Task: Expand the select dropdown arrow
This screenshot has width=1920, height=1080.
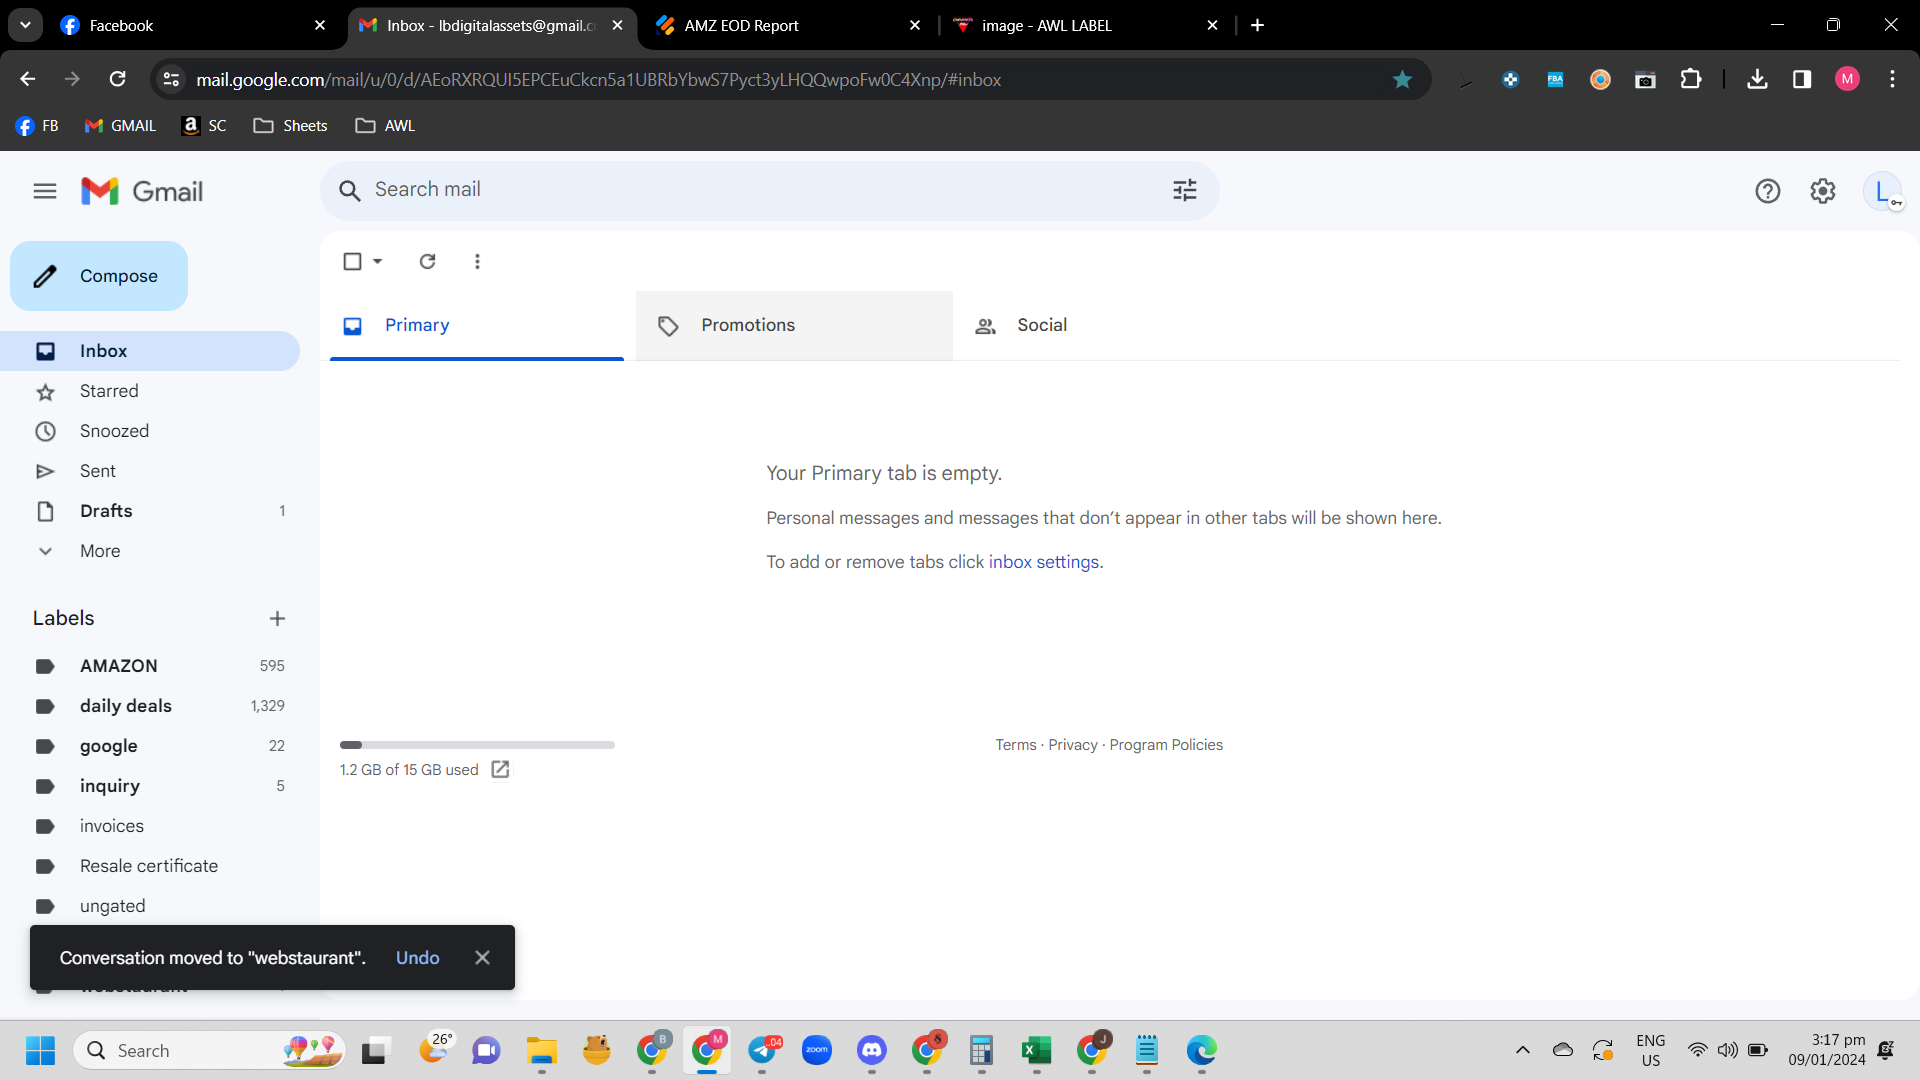Action: tap(377, 261)
